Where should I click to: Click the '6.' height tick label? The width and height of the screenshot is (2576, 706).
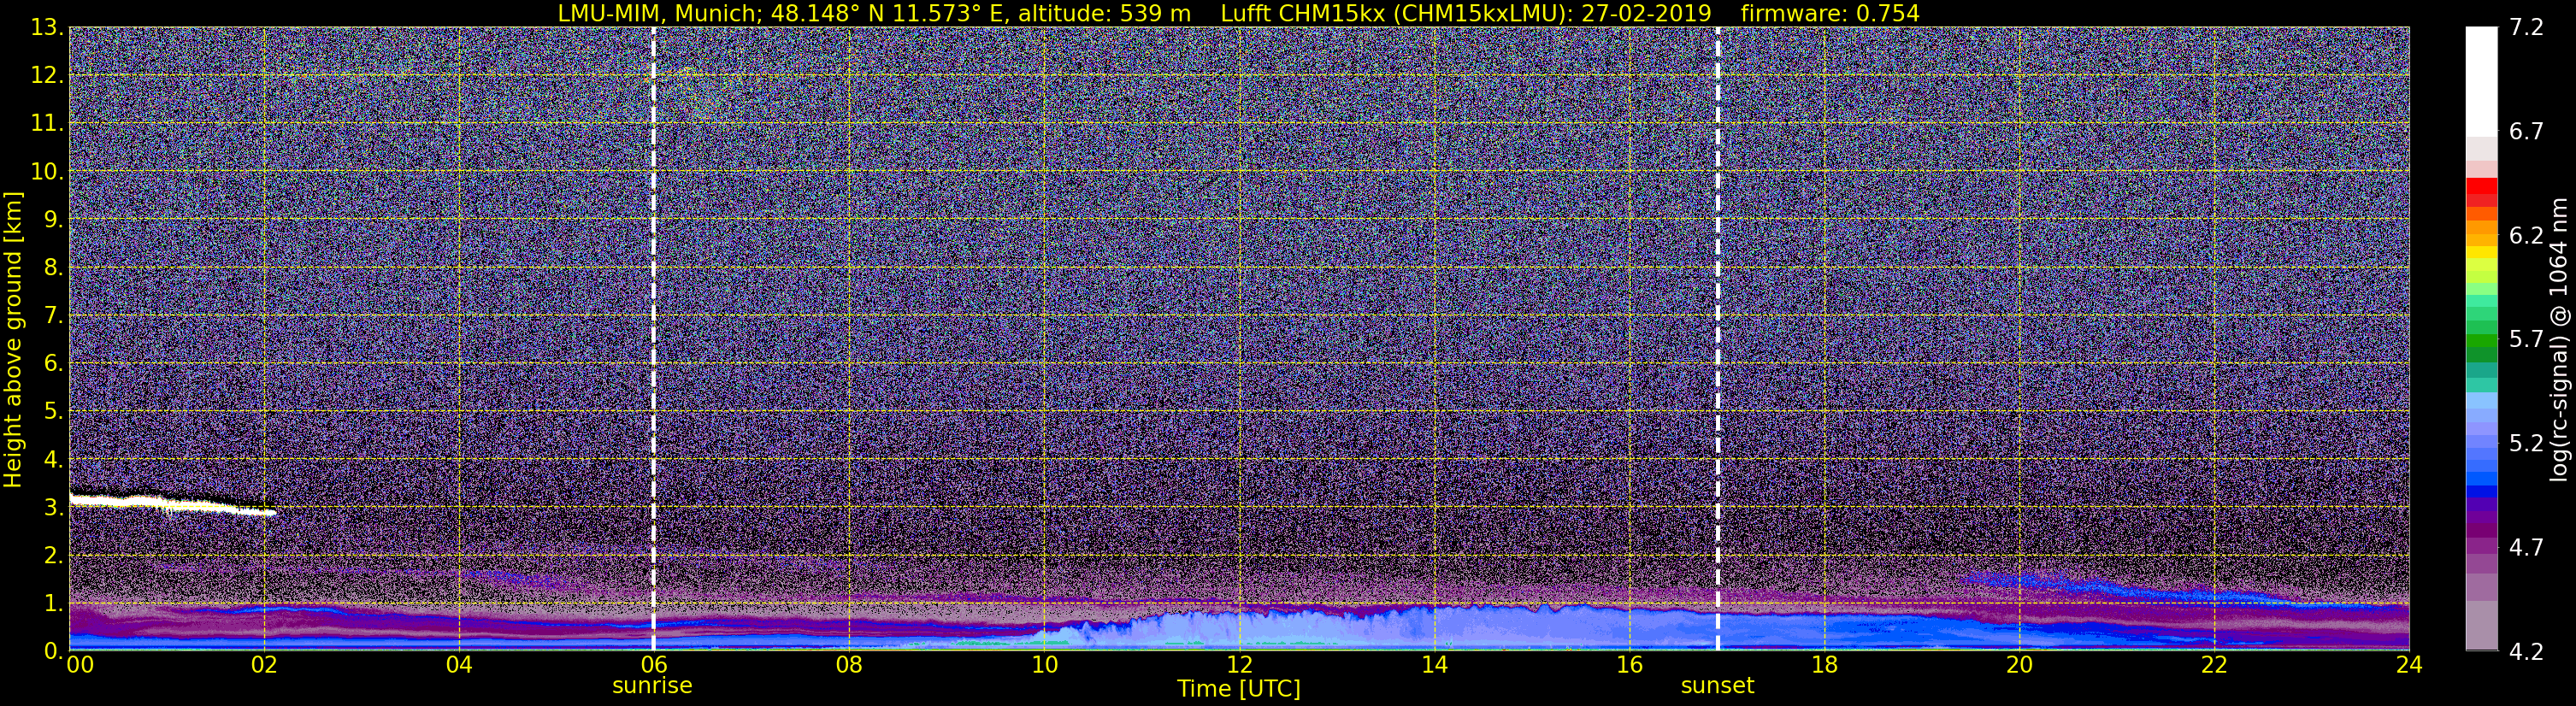click(x=53, y=363)
